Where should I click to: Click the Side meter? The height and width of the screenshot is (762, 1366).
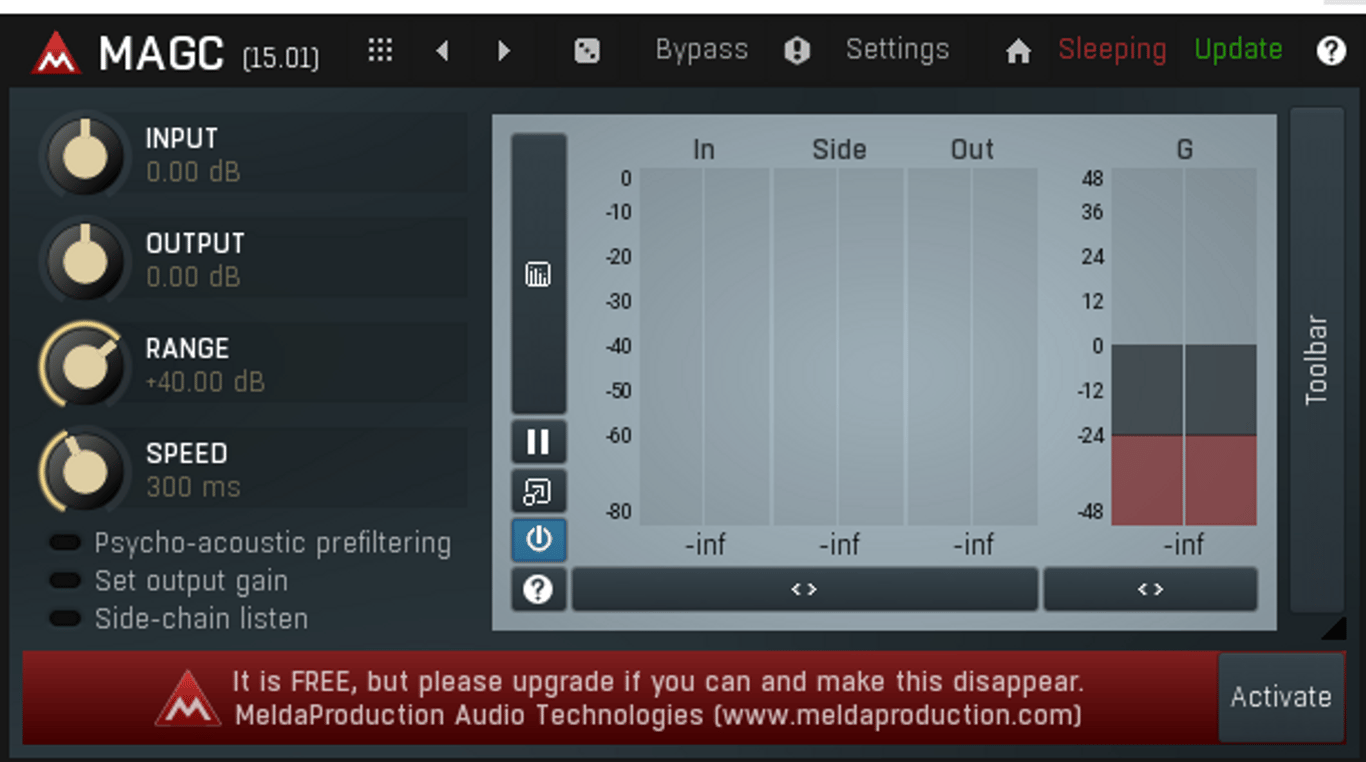[838, 346]
